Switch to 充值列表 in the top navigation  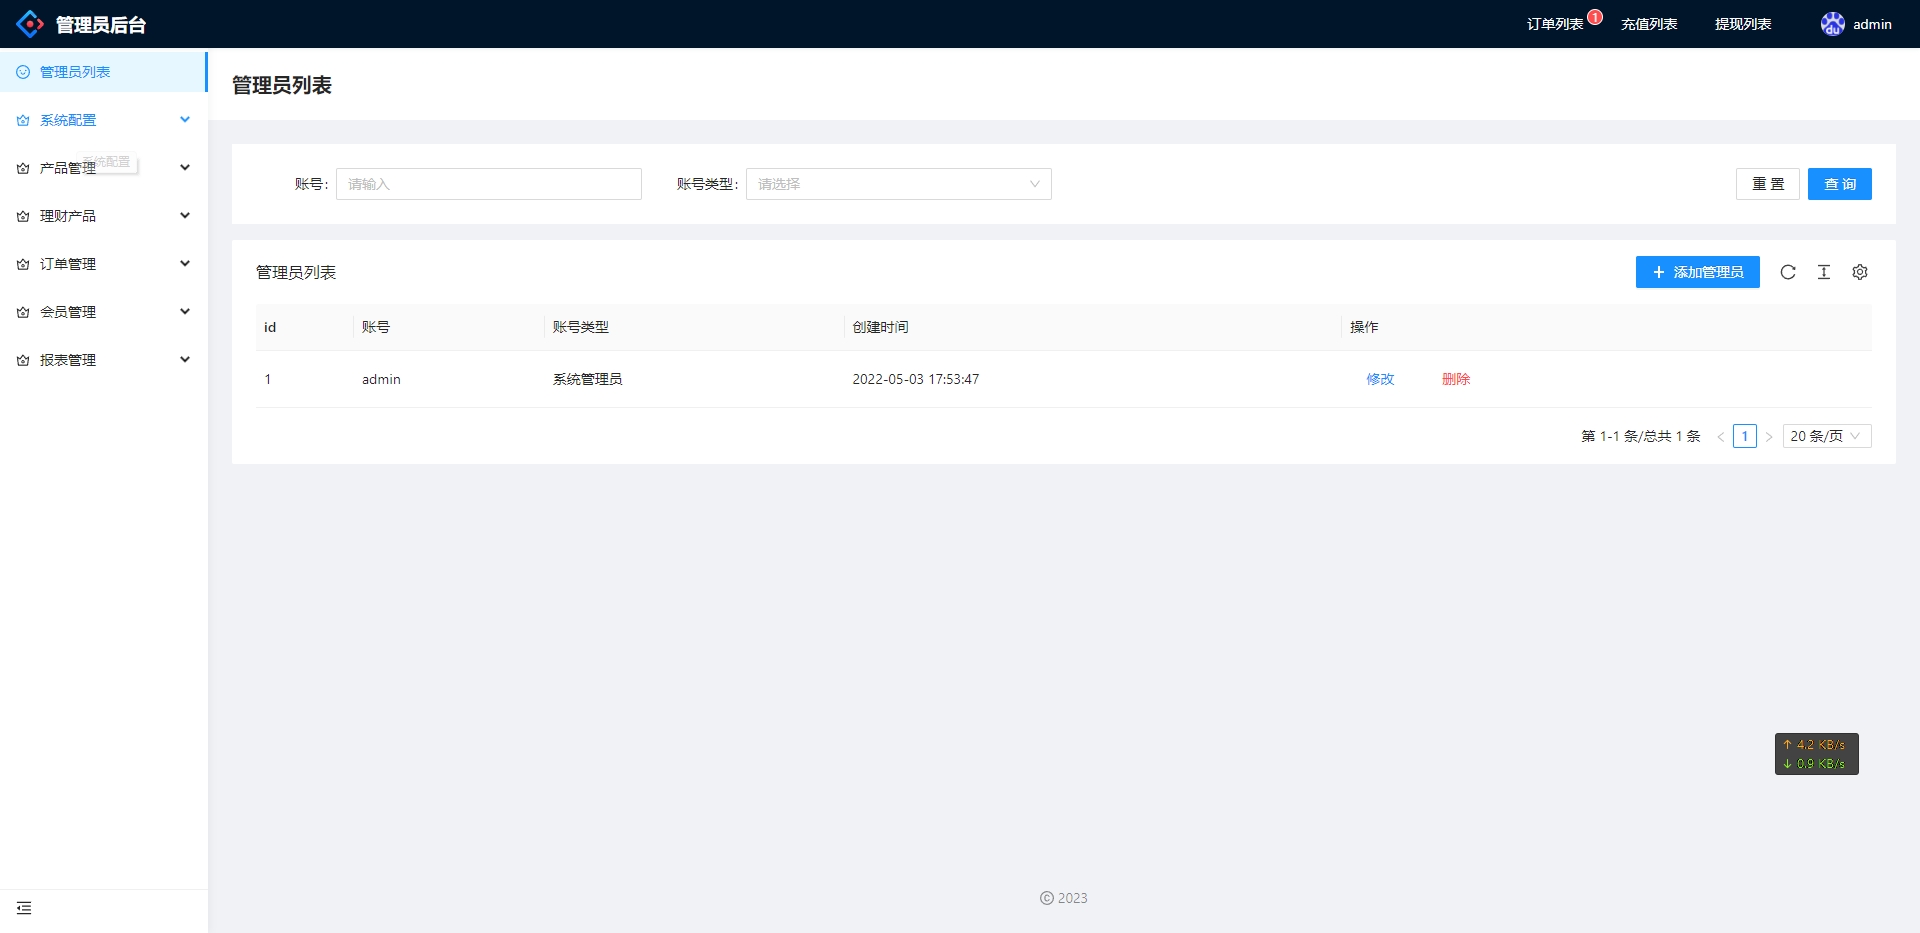pos(1647,23)
